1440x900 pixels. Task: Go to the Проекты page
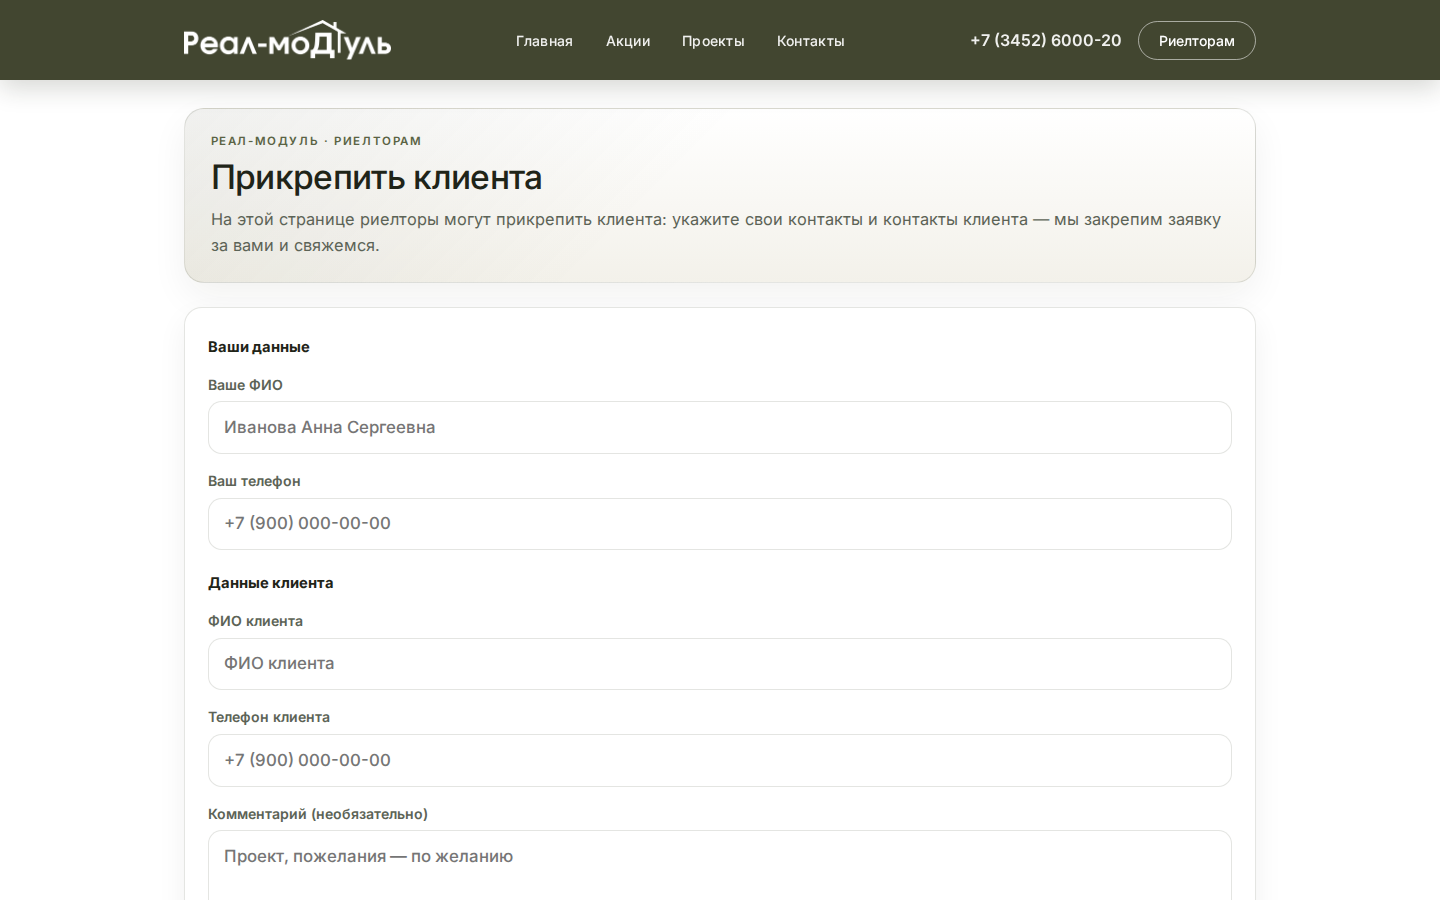[x=713, y=41]
